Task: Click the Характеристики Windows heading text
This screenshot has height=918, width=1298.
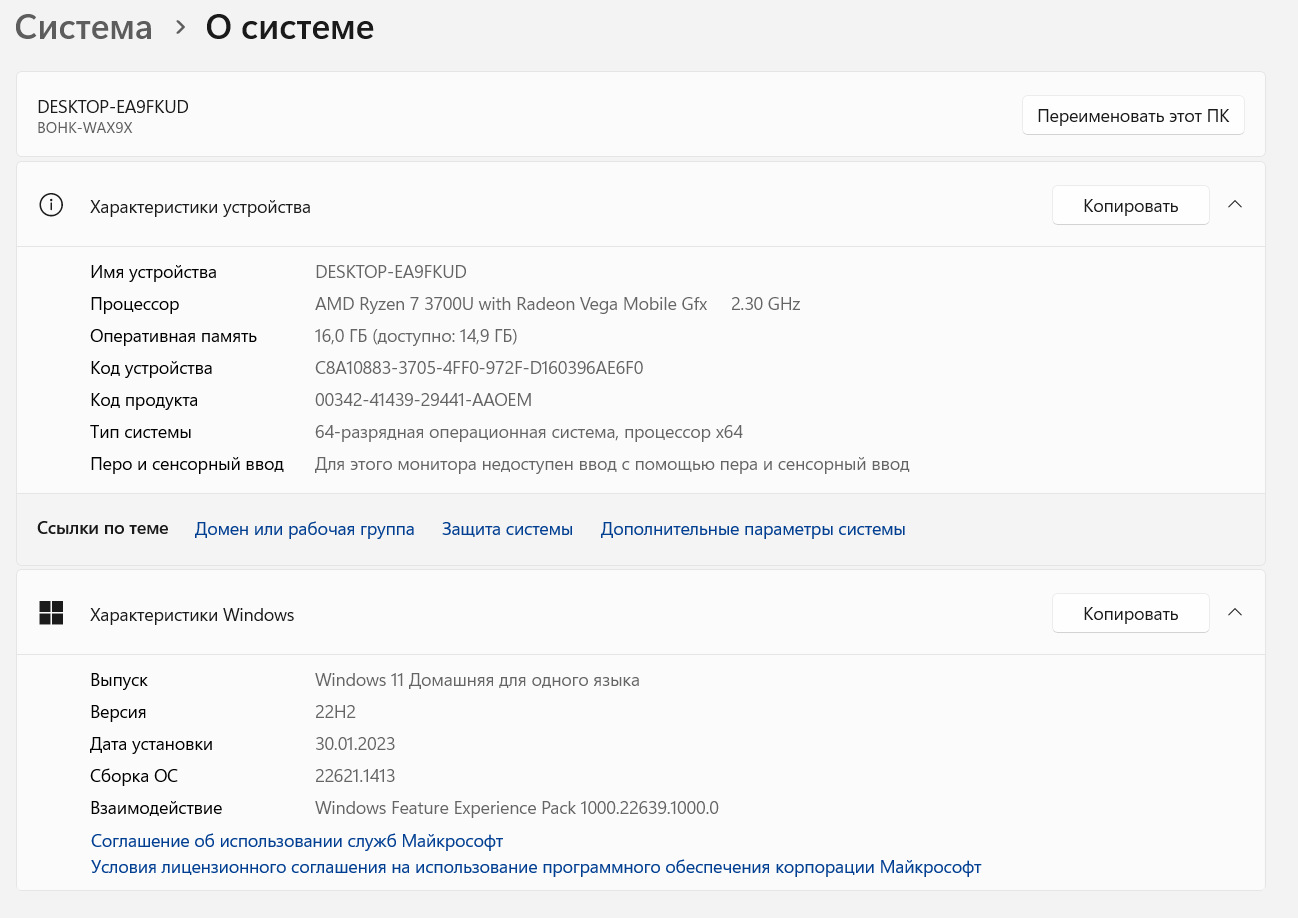Action: [x=192, y=615]
